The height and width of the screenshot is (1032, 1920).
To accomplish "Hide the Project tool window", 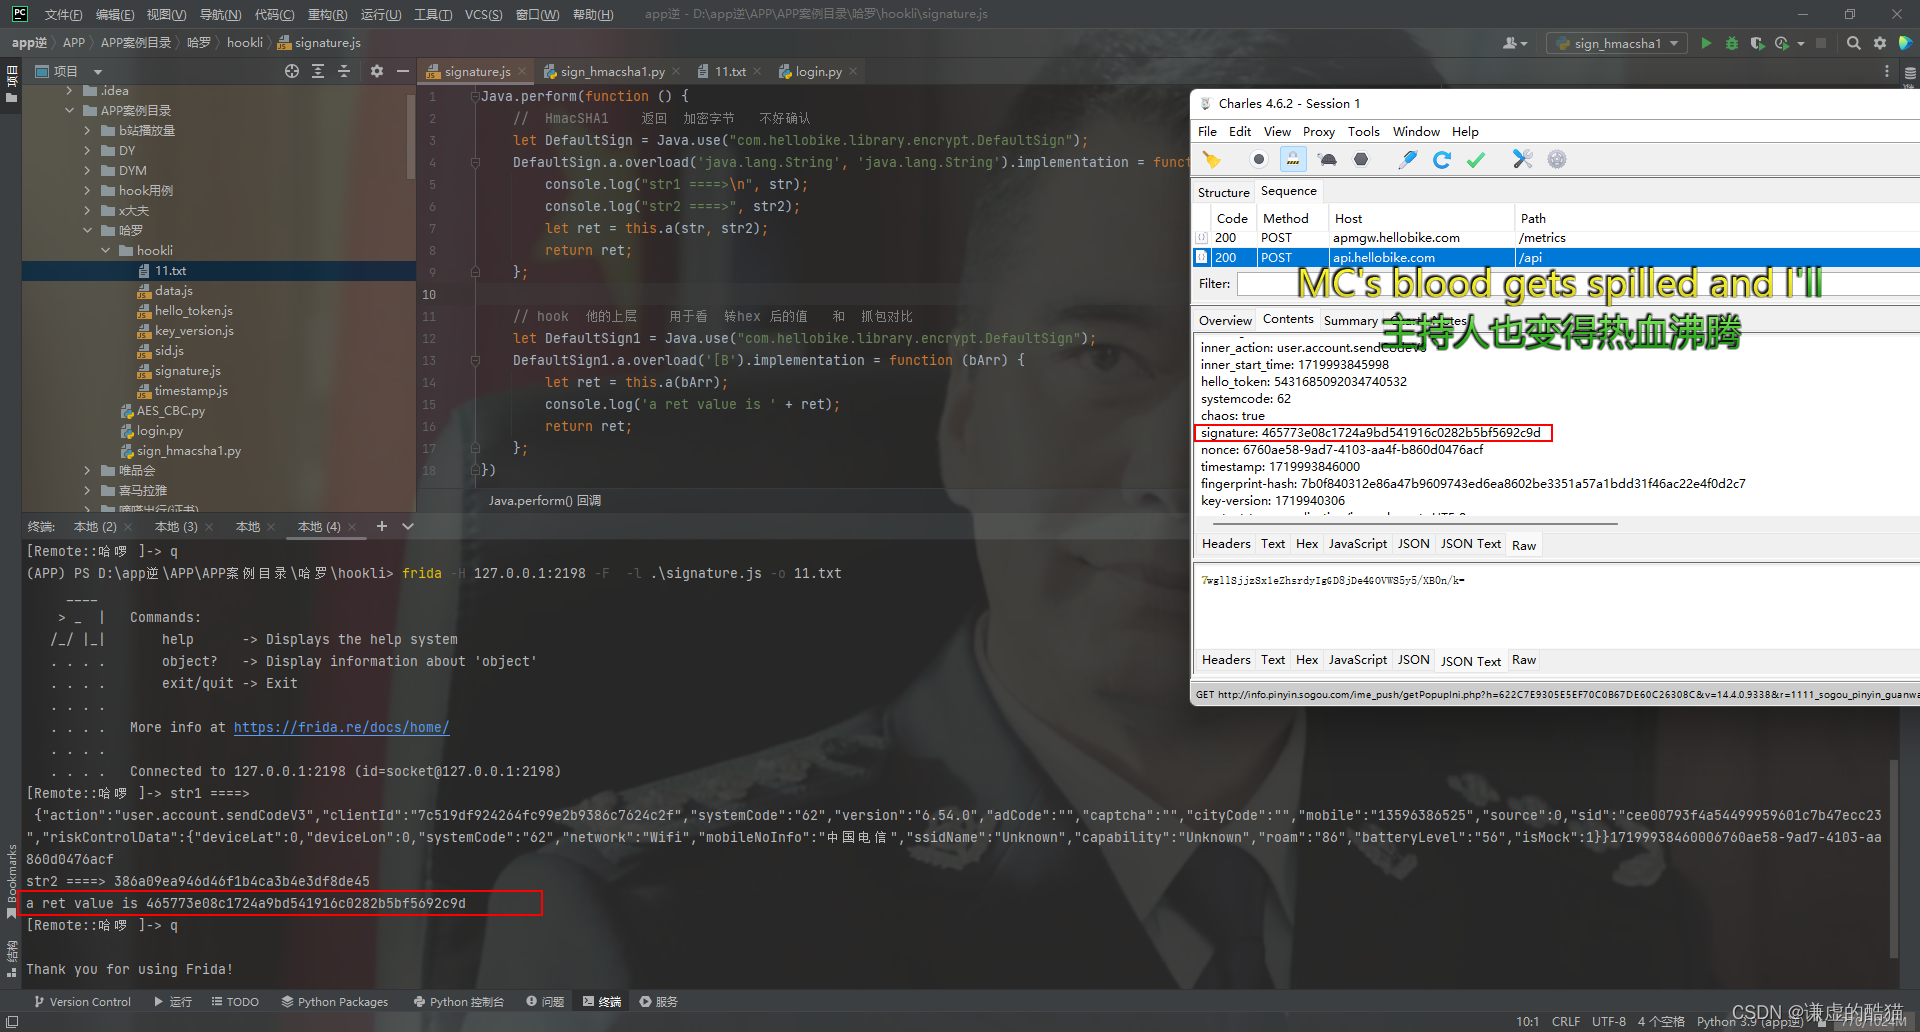I will point(403,71).
